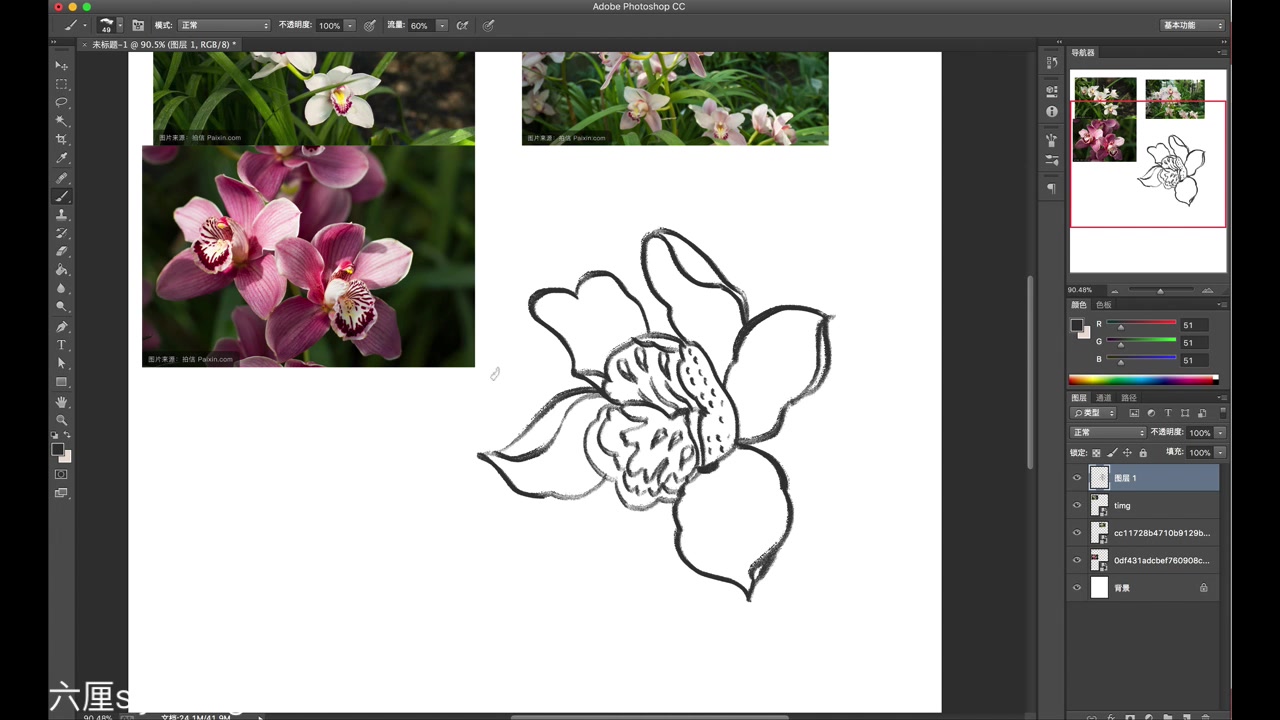Select the Eraser tool
This screenshot has width=1280, height=720.
click(61, 251)
